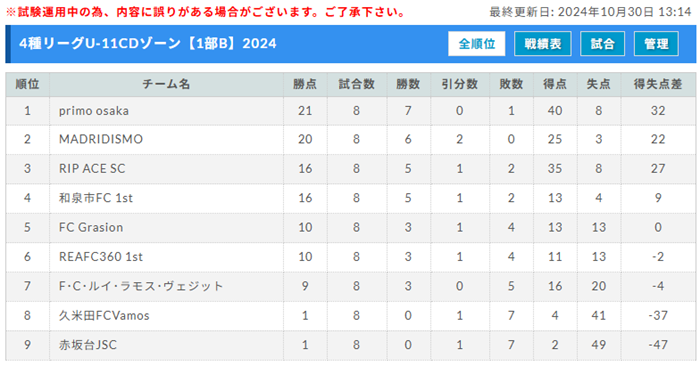Click the チーム名 column header
This screenshot has height=366, width=700.
(x=166, y=84)
